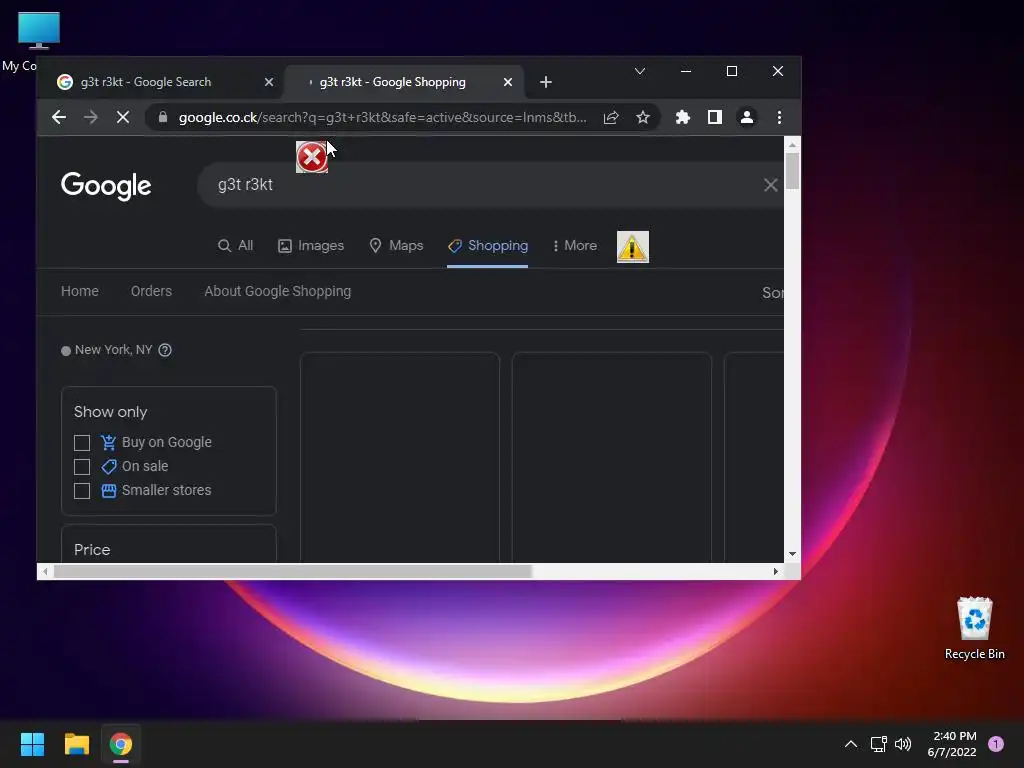This screenshot has height=768, width=1024.
Task: Open the Chrome side panel icon
Action: pyautogui.click(x=715, y=118)
